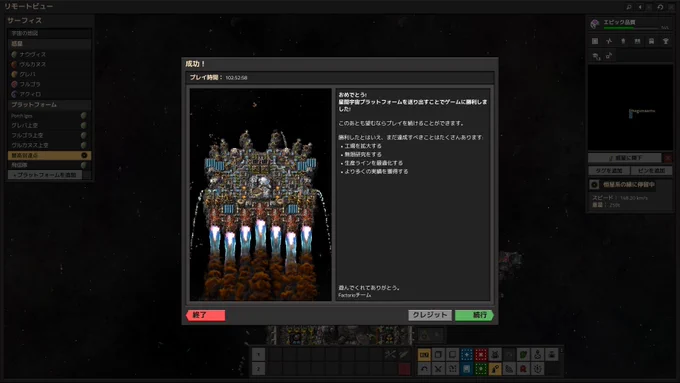
Task: Click the red X button beside 惑星に降下
Action: (668, 158)
